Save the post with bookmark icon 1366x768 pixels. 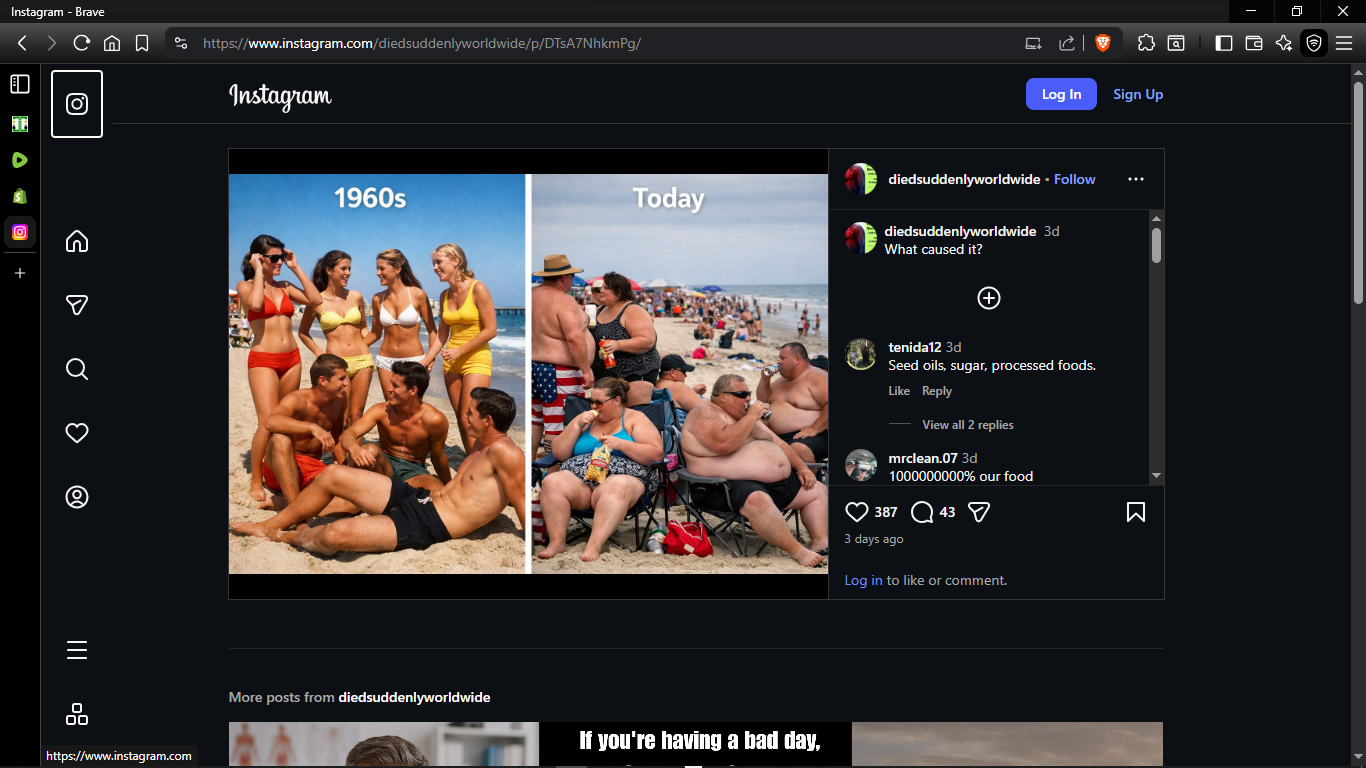tap(1135, 512)
